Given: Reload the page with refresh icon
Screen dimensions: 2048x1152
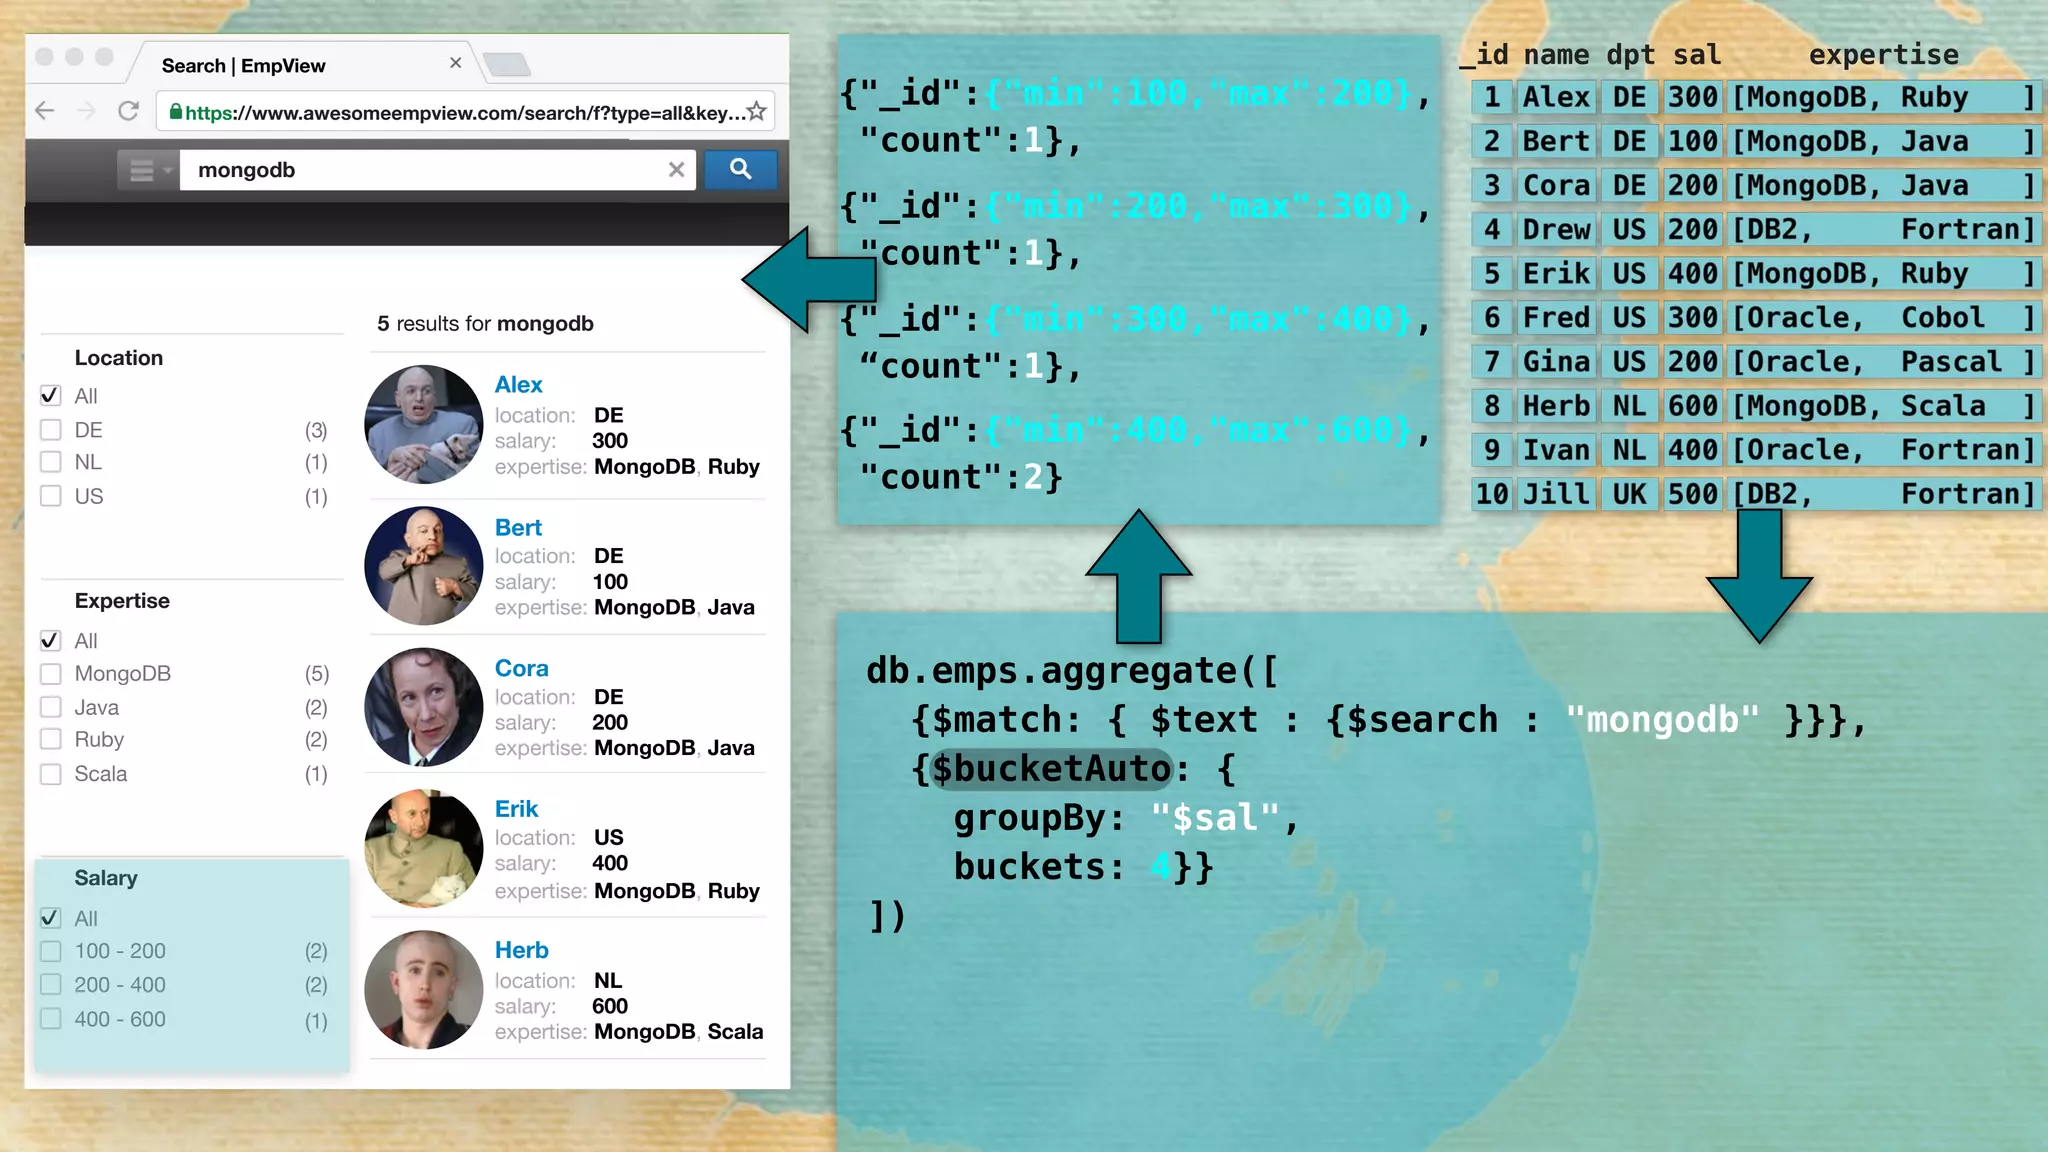Looking at the screenshot, I should [x=128, y=111].
